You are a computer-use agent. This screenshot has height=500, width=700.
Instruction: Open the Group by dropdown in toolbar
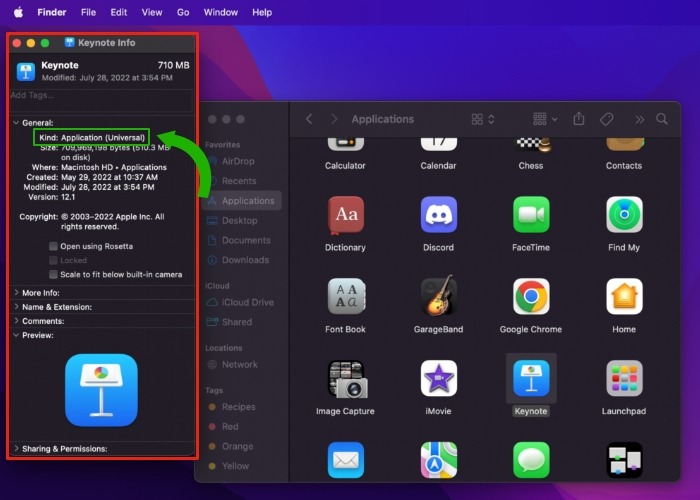click(x=545, y=119)
